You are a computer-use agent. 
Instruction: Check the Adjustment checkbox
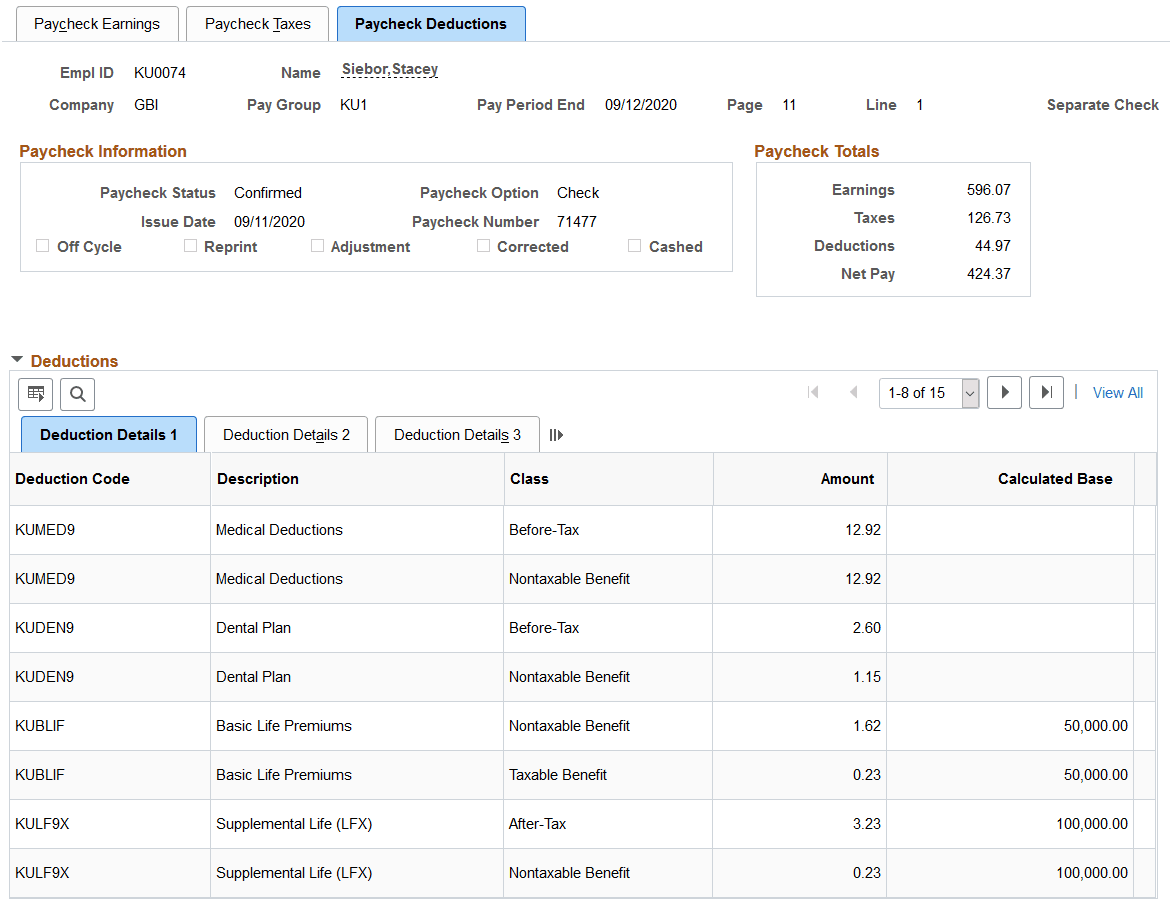(x=317, y=245)
